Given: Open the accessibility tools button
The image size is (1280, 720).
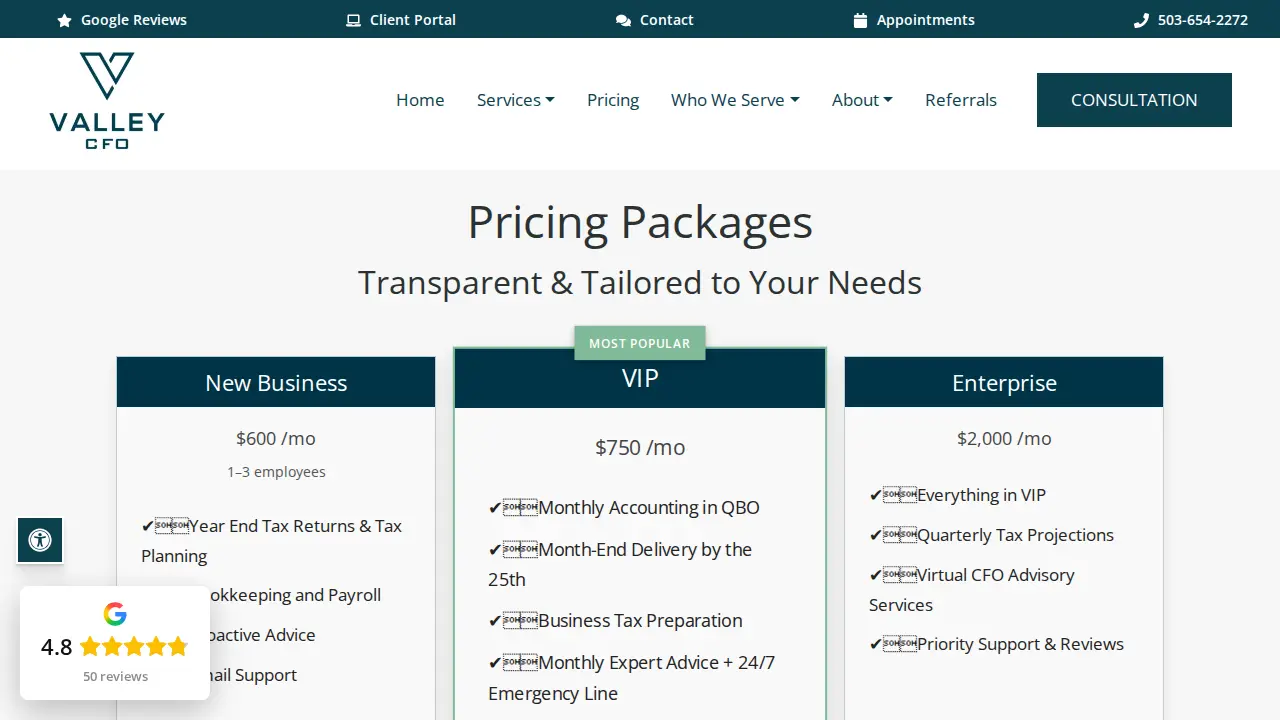Looking at the screenshot, I should click(x=40, y=540).
